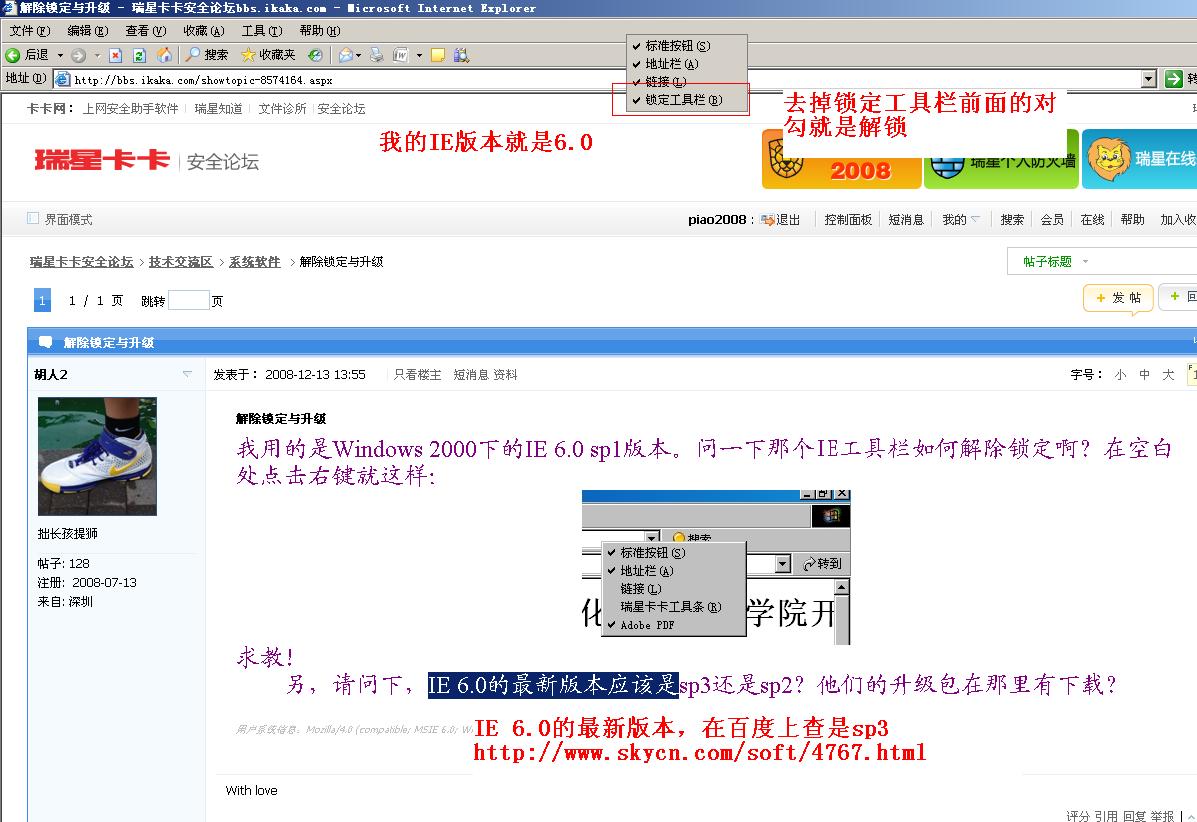Click the 文件诊所 link
The width and height of the screenshot is (1197, 822).
[282, 108]
